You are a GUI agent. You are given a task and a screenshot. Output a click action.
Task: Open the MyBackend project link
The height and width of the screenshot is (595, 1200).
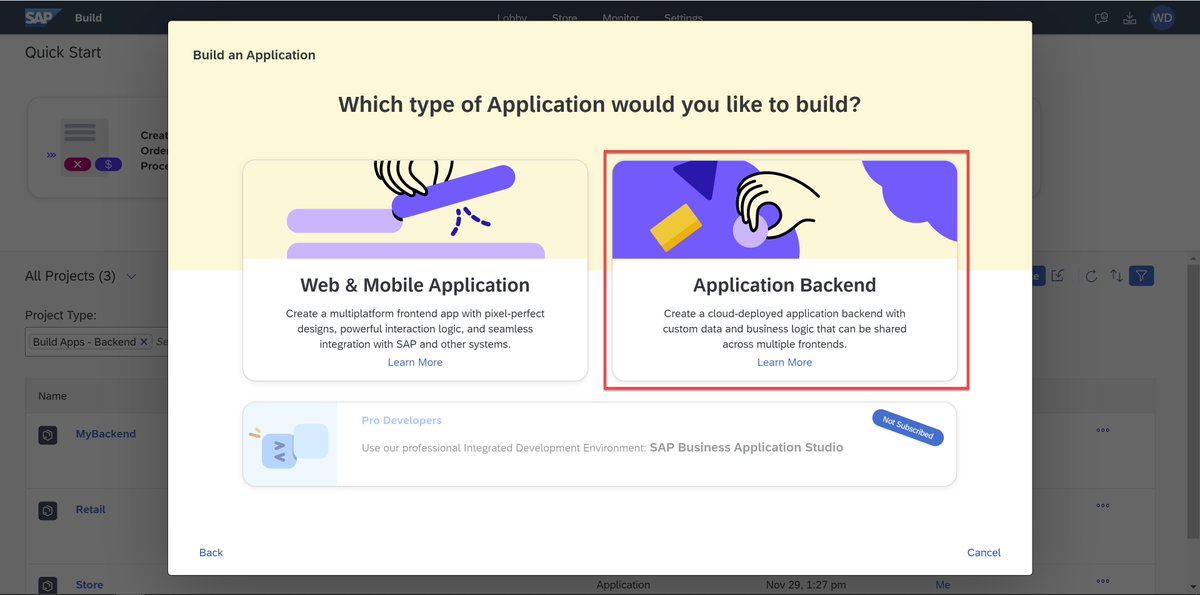click(106, 434)
